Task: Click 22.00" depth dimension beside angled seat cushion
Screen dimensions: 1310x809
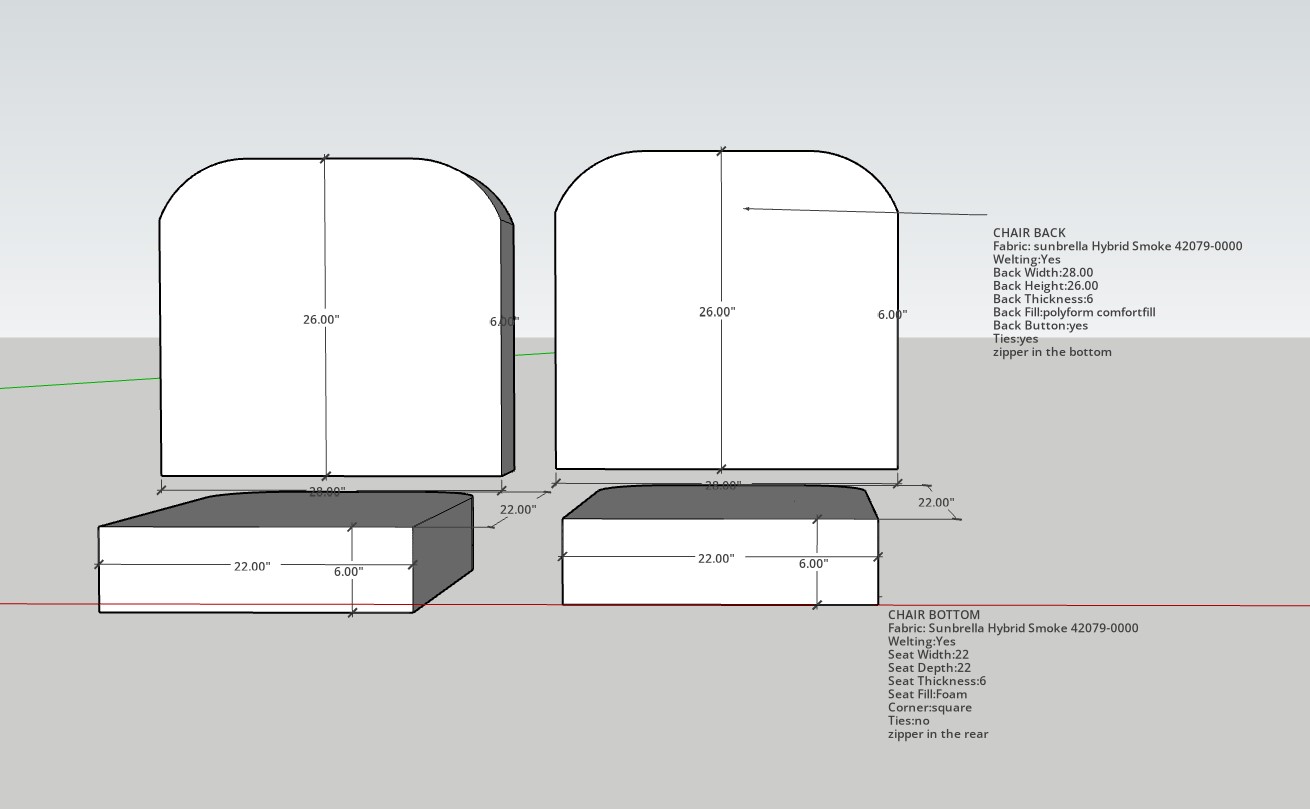Action: coord(518,509)
